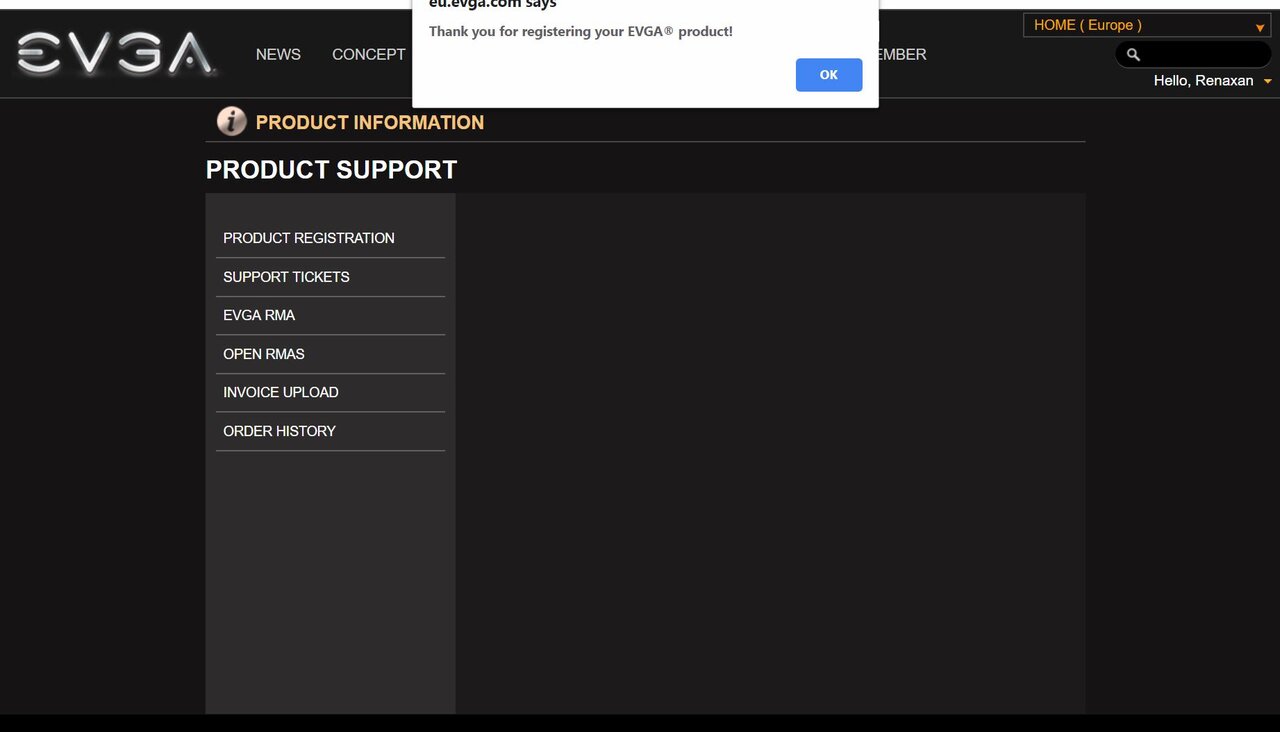The height and width of the screenshot is (732, 1280).
Task: Expand the Hello, Renaxan account menu
Action: pos(1213,81)
